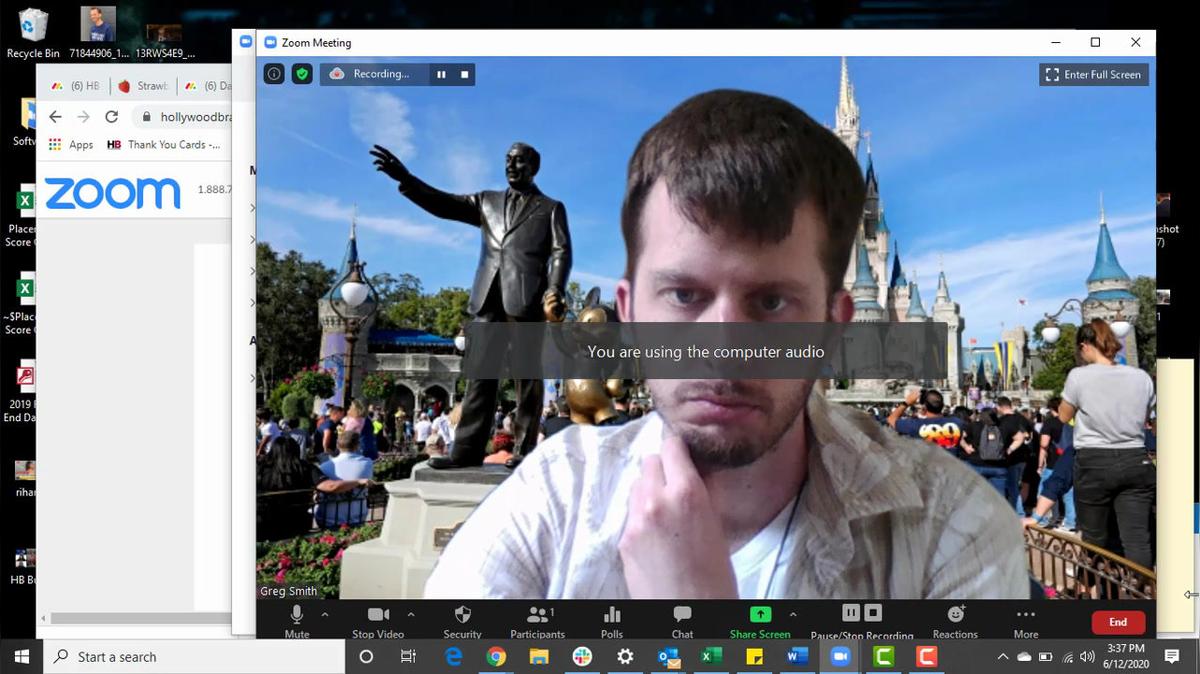This screenshot has height=674, width=1200.
Task: Show hidden system tray icons
Action: click(1003, 657)
